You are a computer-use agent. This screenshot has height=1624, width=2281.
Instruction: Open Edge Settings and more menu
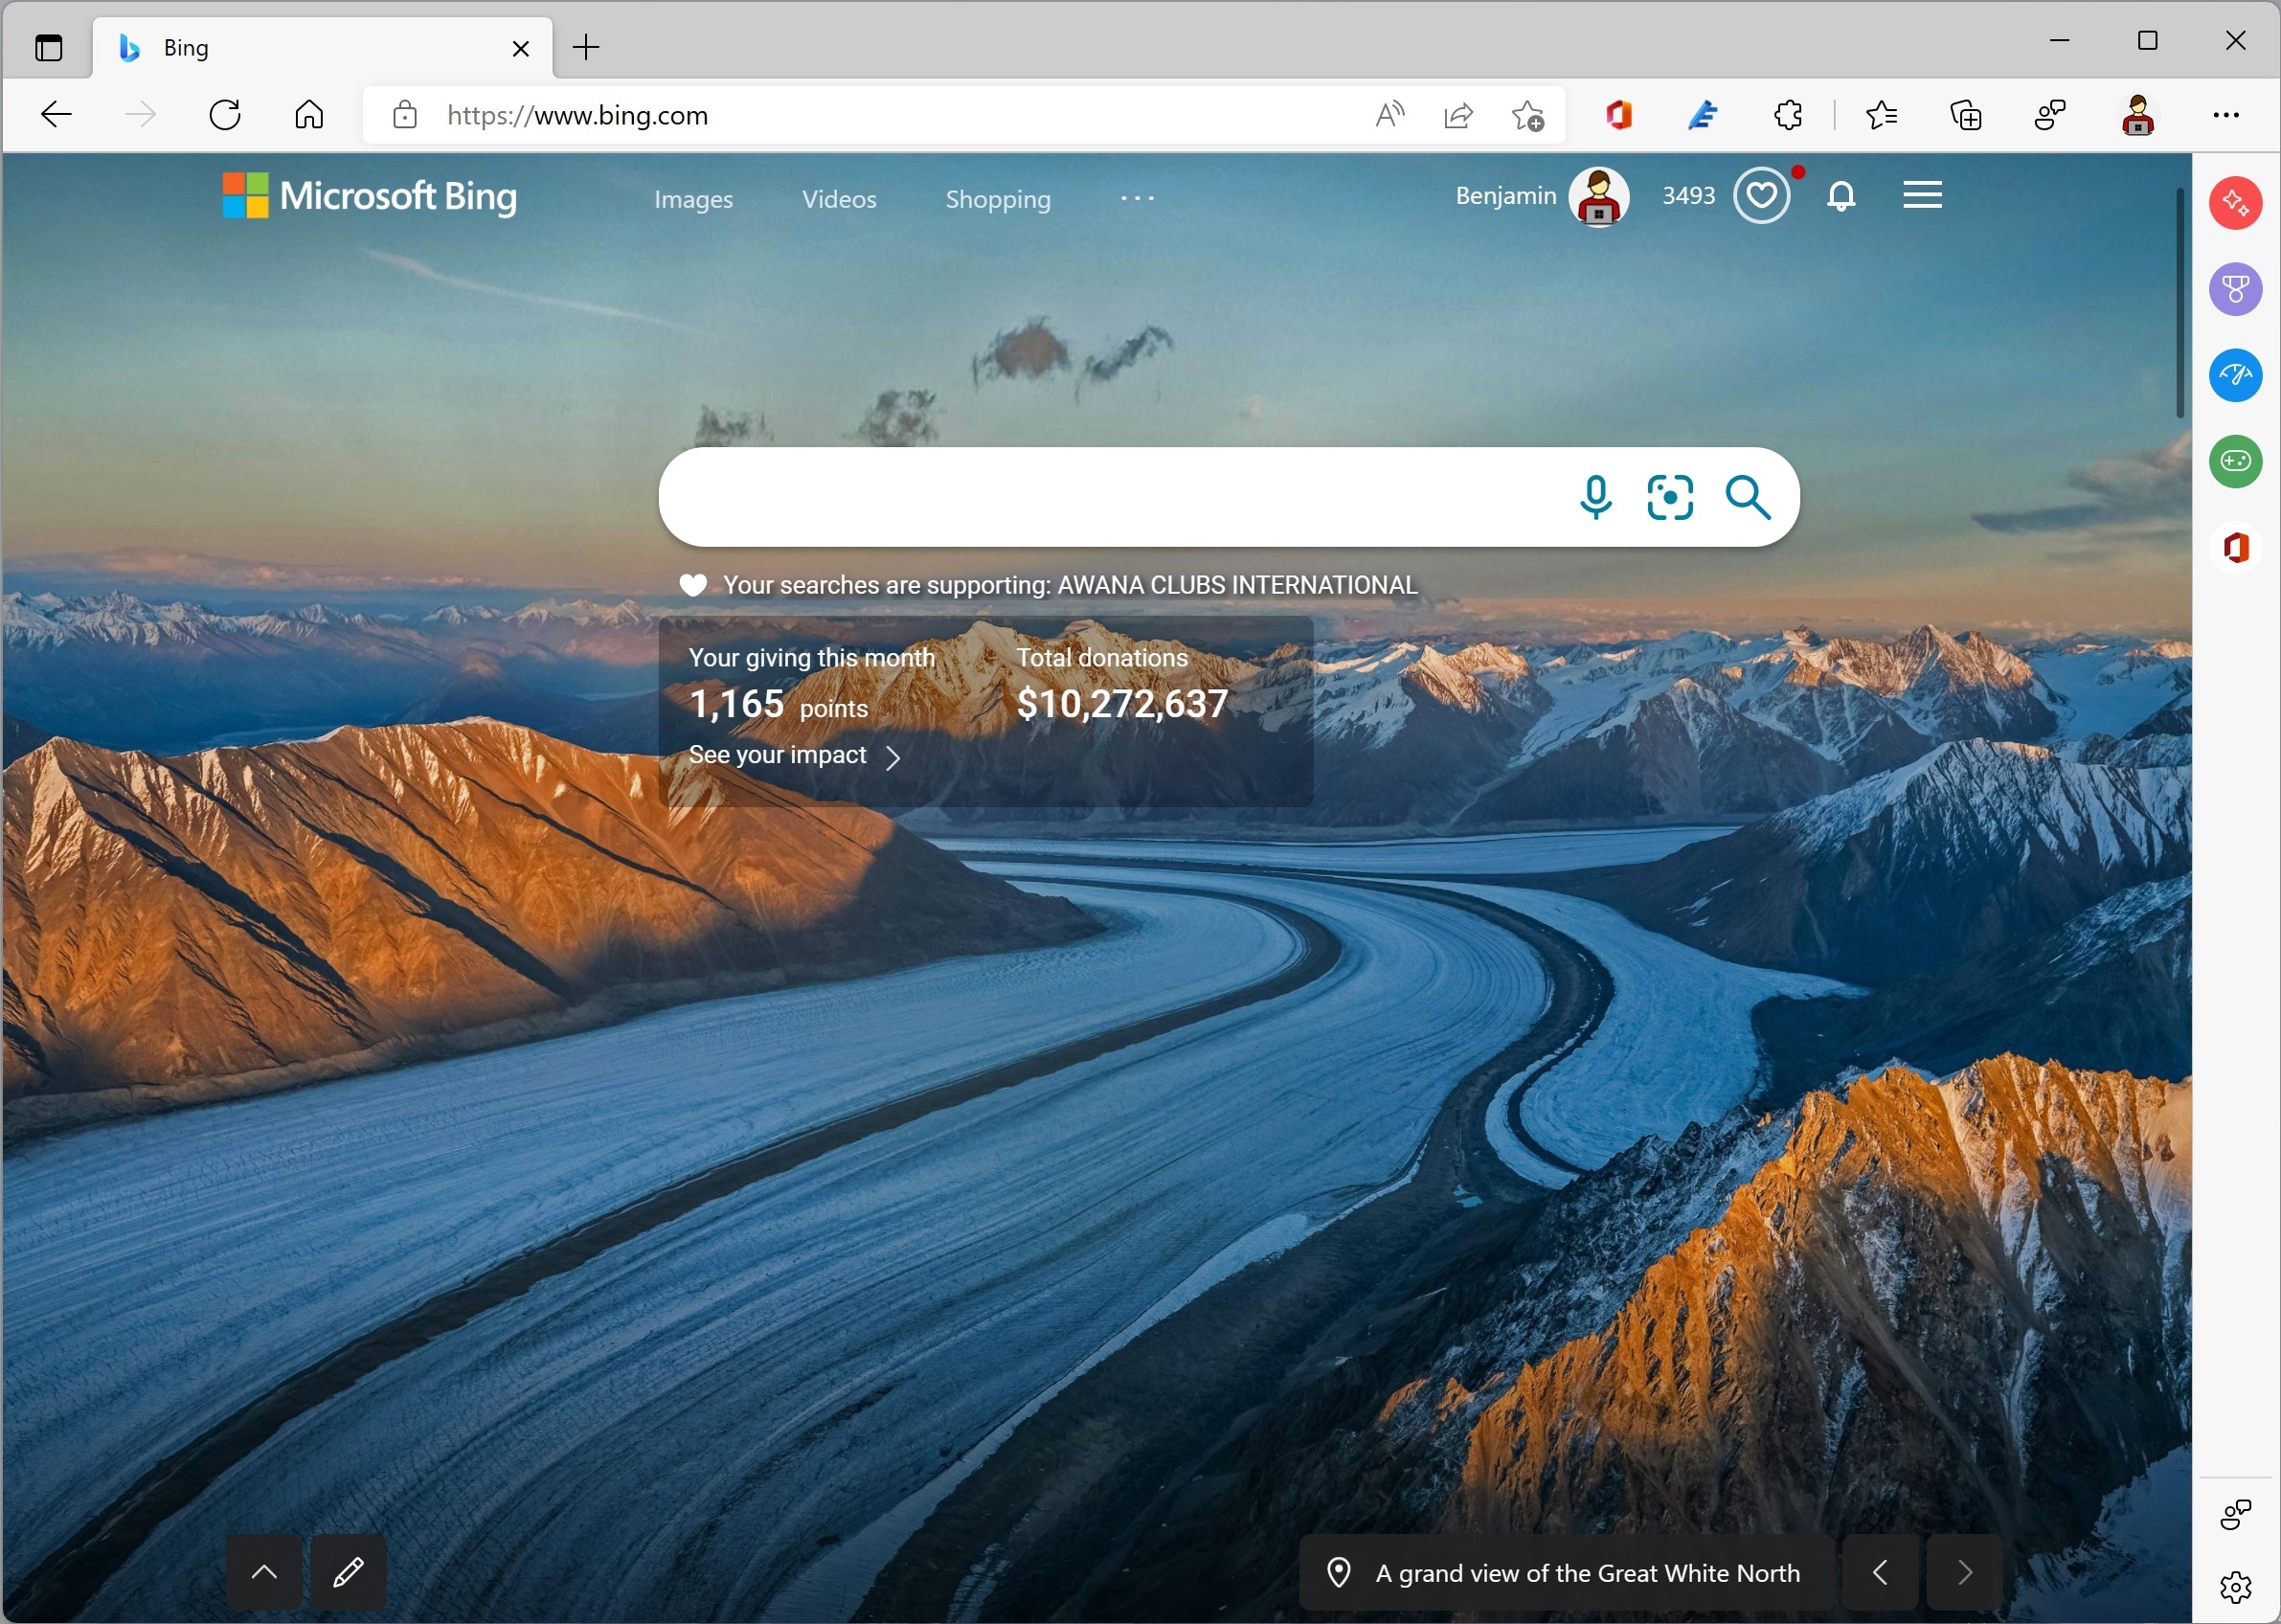pyautogui.click(x=2225, y=115)
